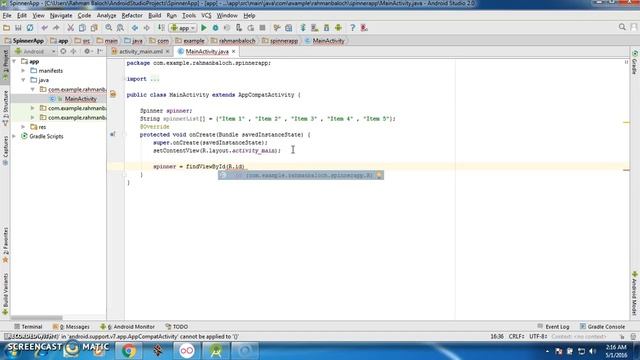
Task: Click the navigate Forward arrow icon
Action: coord(147,28)
